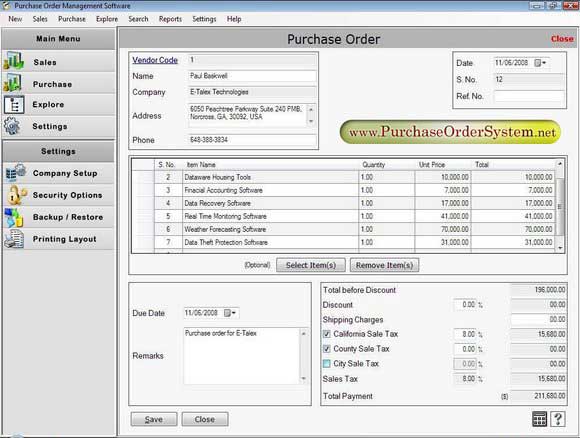Toggle the California Sale Tax checkbox
The width and height of the screenshot is (580, 438).
327,334
